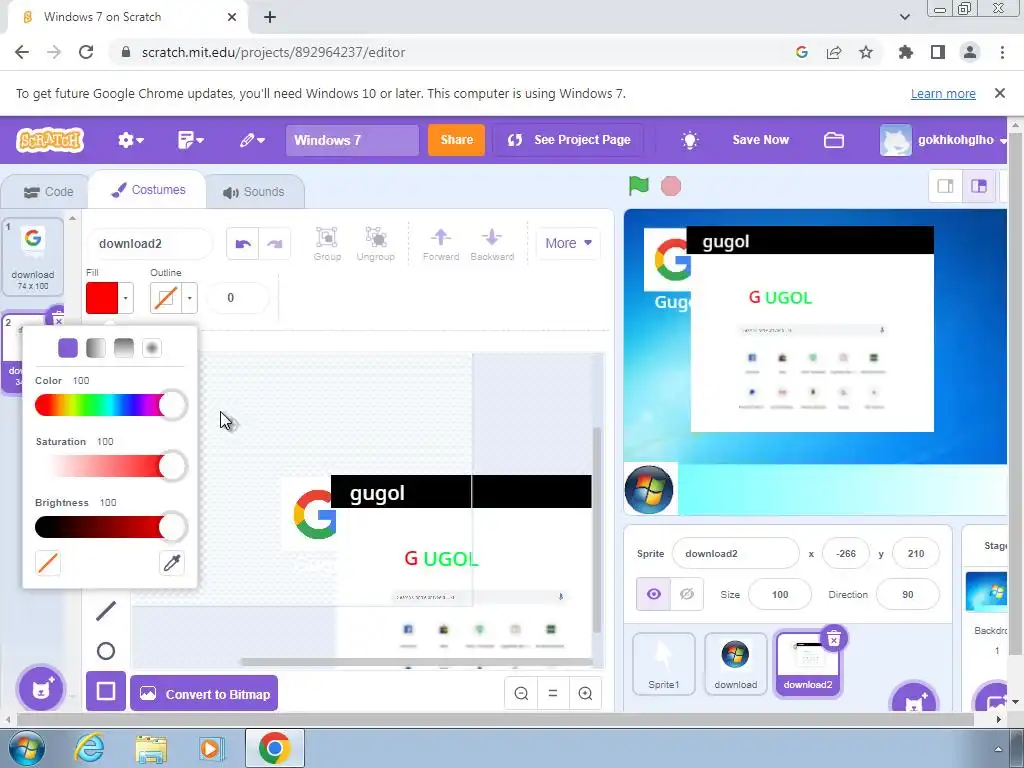This screenshot has height=768, width=1024.
Task: Click the Backward layer icon
Action: click(492, 244)
